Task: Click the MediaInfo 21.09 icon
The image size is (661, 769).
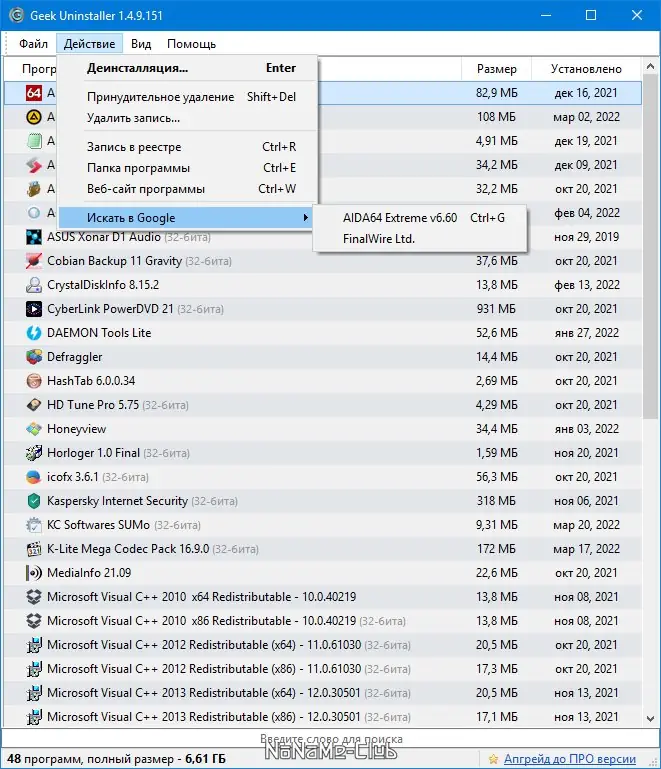Action: [34, 573]
